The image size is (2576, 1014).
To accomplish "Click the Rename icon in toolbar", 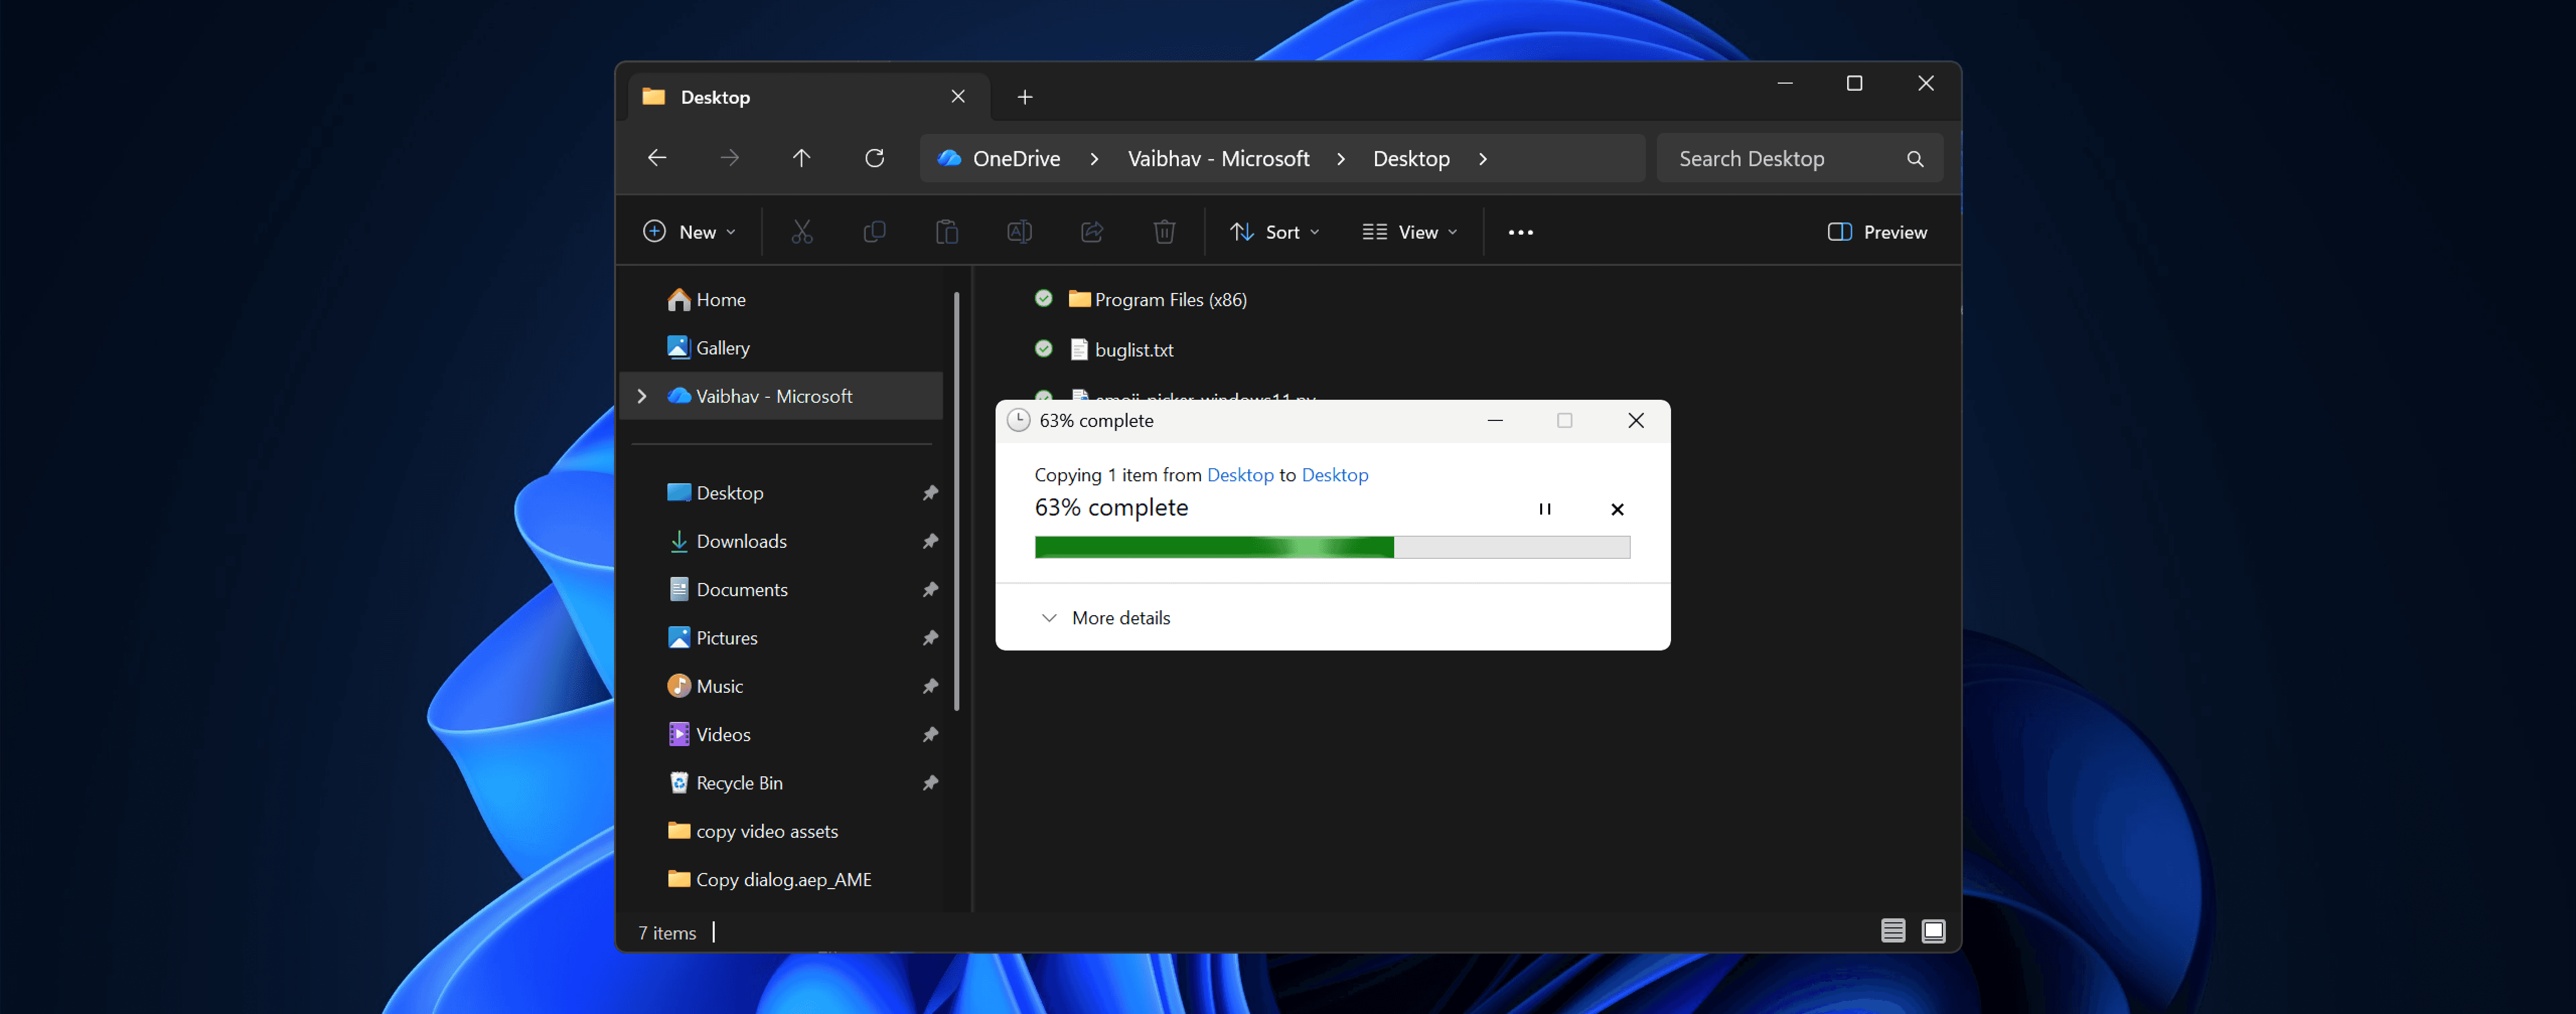I will point(1019,232).
